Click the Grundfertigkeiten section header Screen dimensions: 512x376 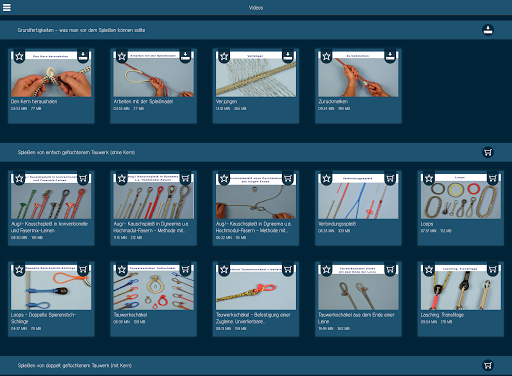tap(256, 30)
